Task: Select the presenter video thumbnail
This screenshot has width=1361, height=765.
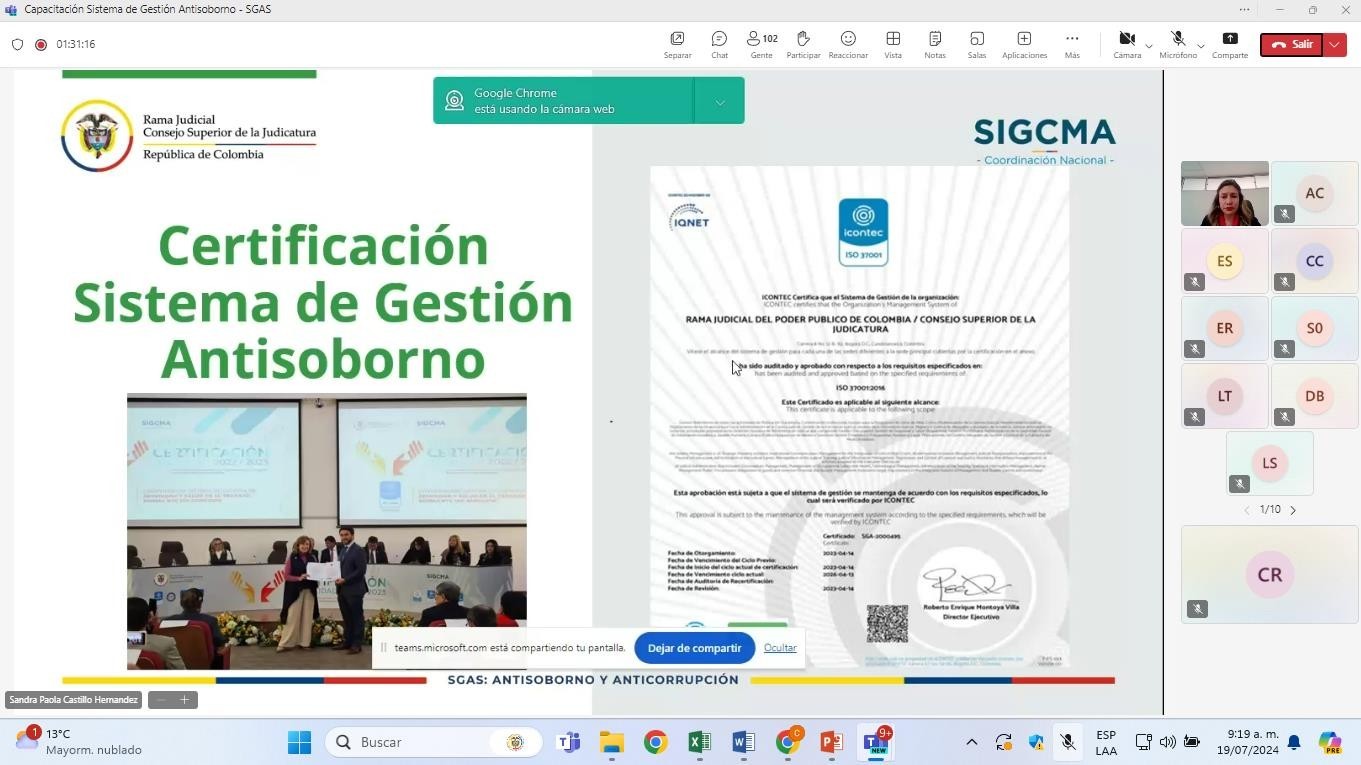Action: point(1224,194)
